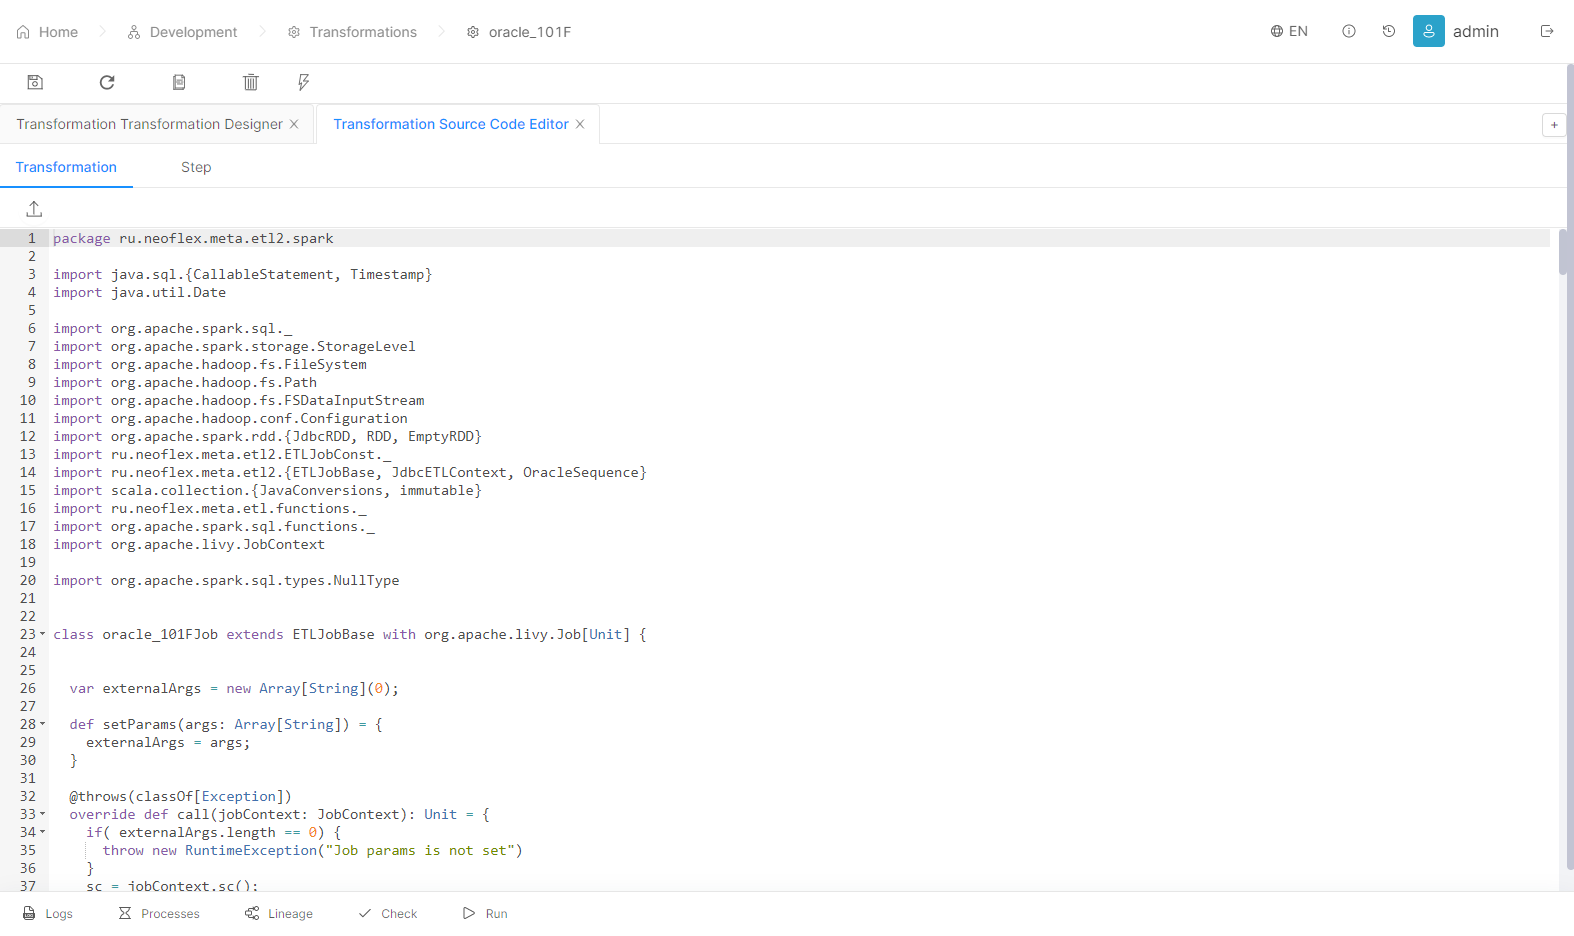Go to Home breadcrumb
The height and width of the screenshot is (936, 1574).
click(47, 32)
